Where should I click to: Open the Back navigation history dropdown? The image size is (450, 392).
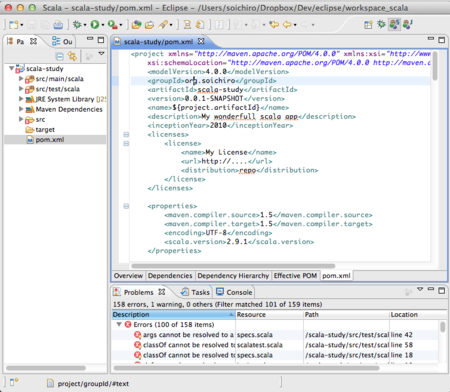tap(295, 25)
